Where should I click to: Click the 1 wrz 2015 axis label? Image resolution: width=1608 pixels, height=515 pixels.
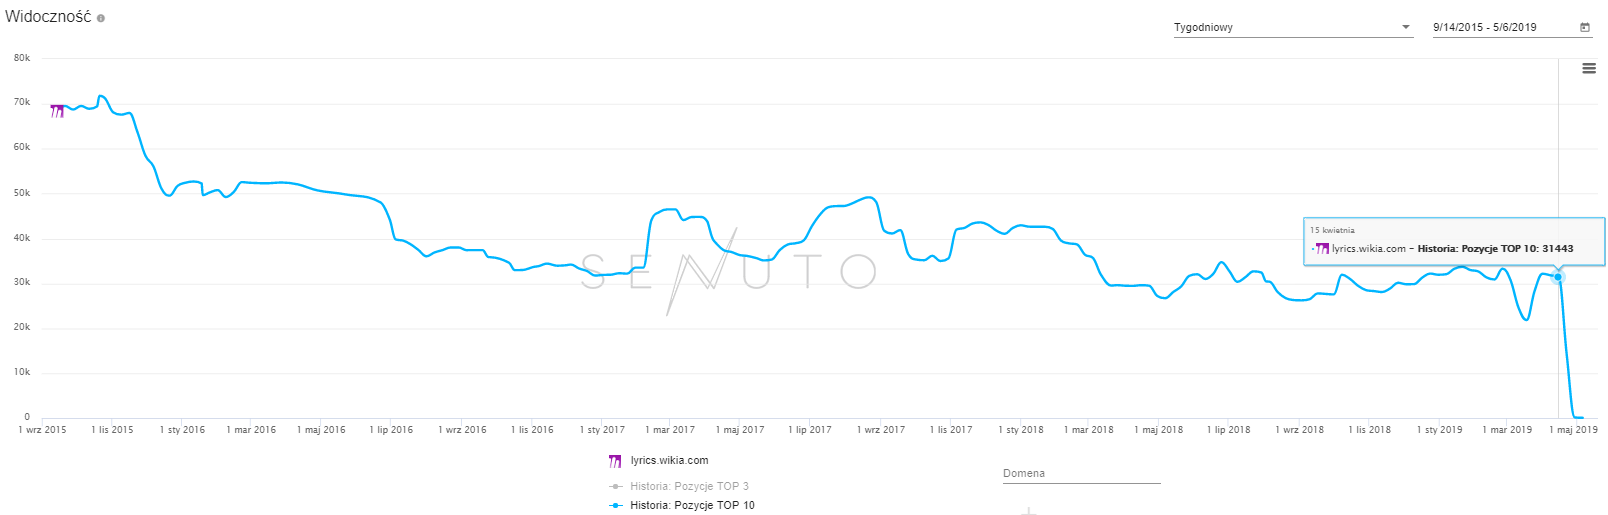(x=42, y=430)
